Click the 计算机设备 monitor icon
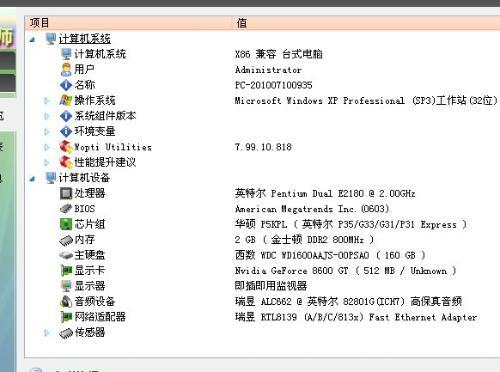The width and height of the screenshot is (500, 372). pos(51,178)
